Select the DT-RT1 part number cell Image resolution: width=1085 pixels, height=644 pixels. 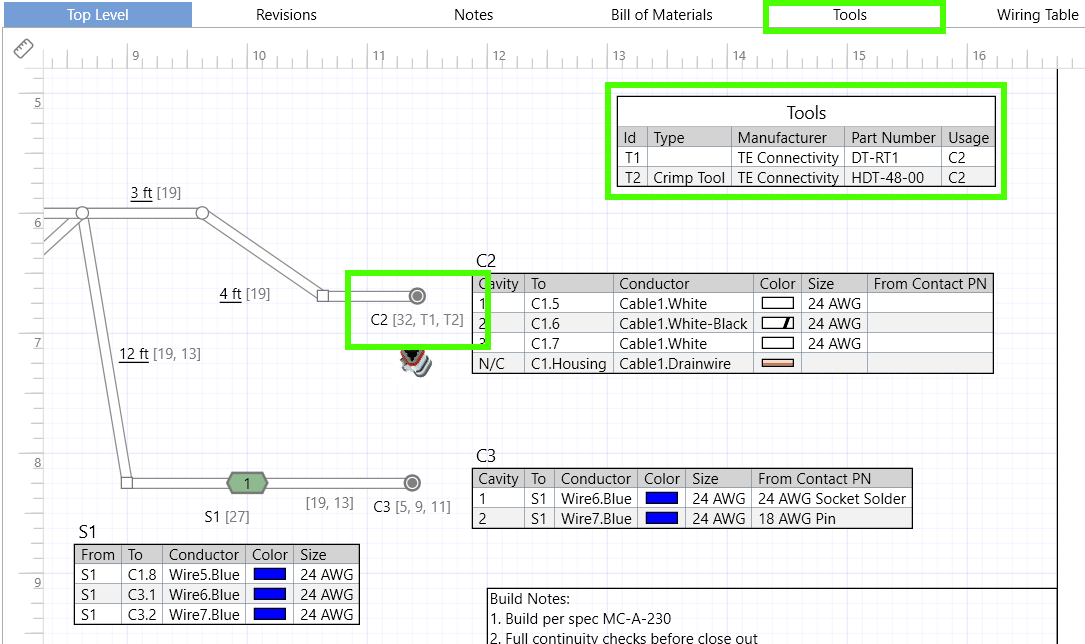893,158
